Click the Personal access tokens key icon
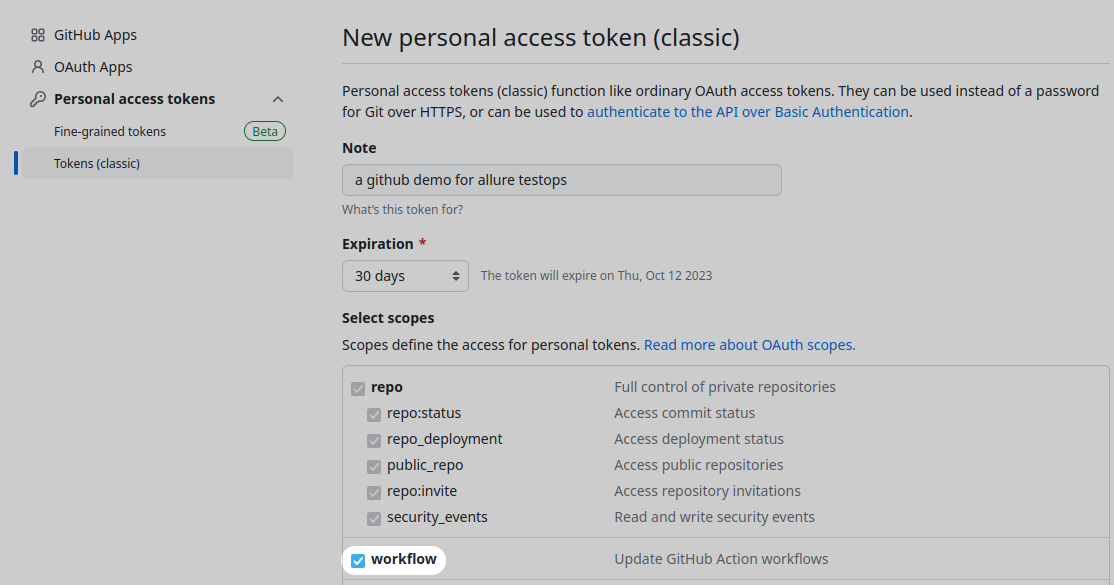Viewport: 1114px width, 585px height. pyautogui.click(x=37, y=98)
